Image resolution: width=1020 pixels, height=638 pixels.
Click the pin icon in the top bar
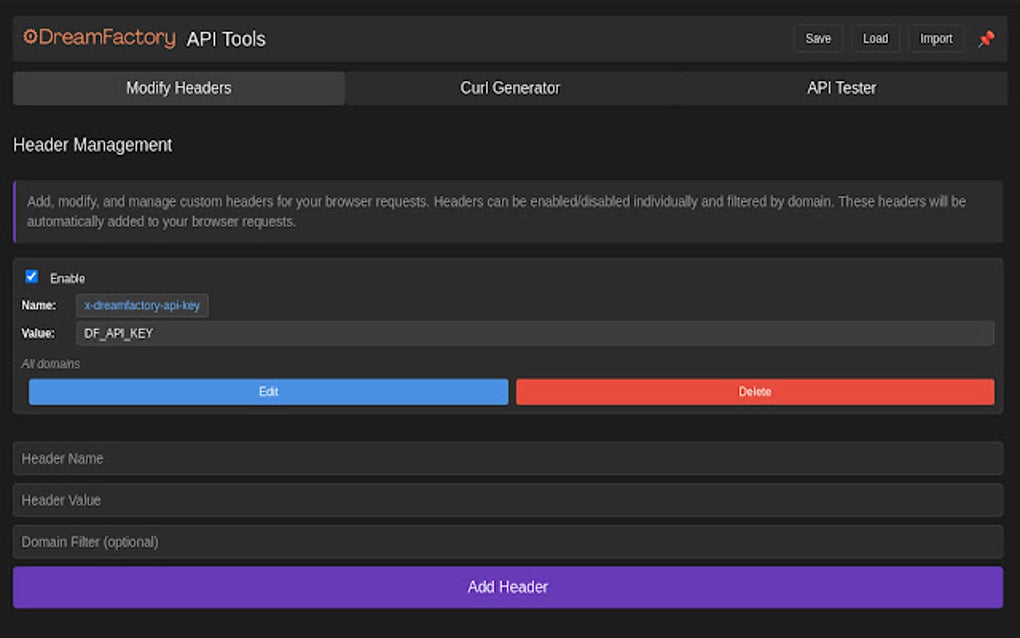pyautogui.click(x=986, y=39)
